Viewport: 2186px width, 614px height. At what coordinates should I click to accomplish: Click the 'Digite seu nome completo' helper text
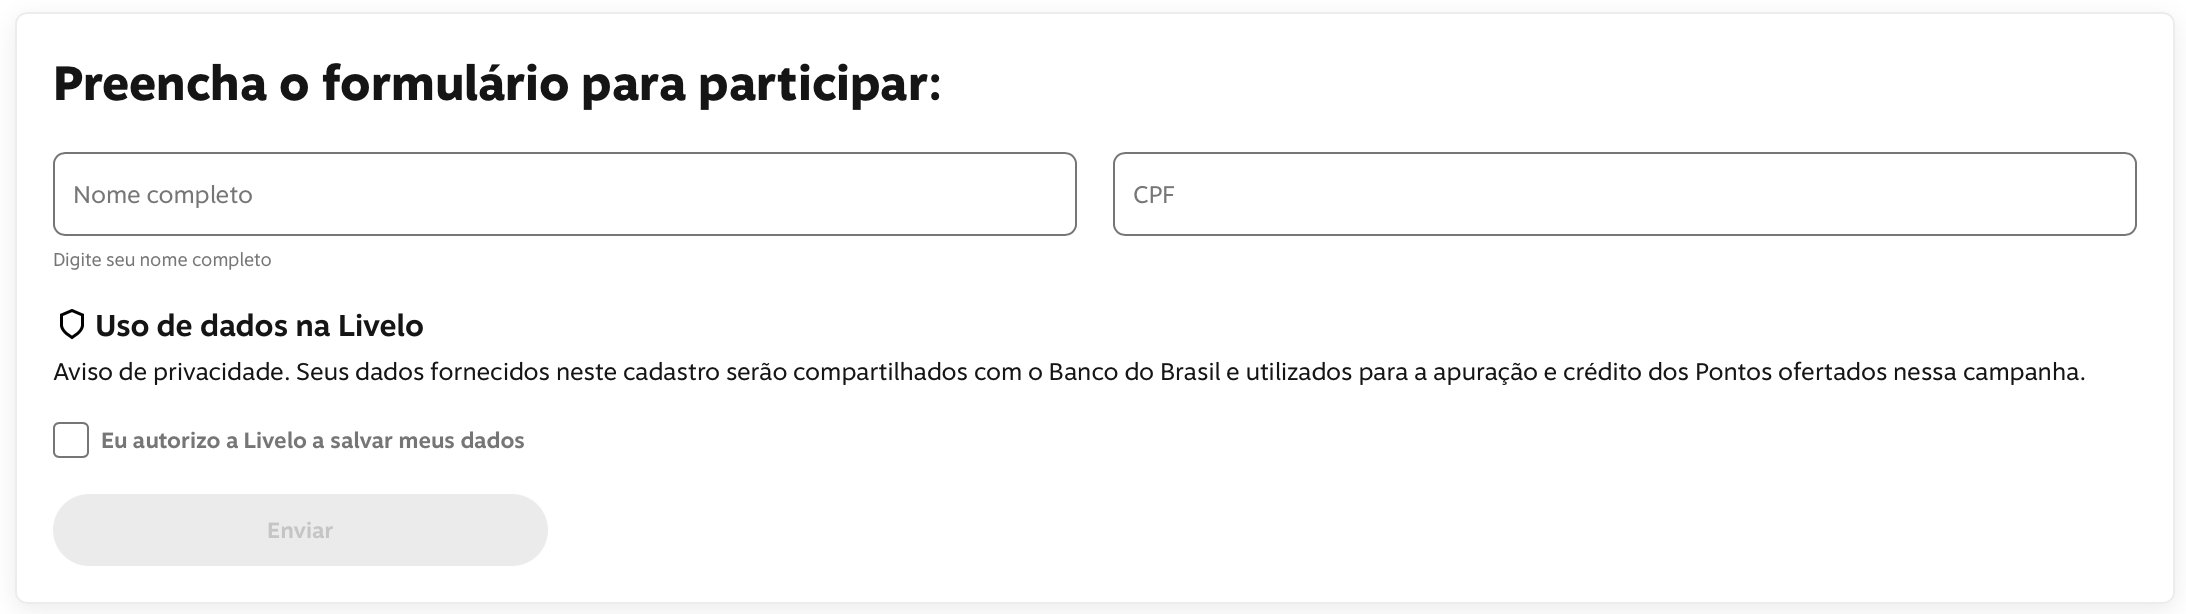point(162,260)
